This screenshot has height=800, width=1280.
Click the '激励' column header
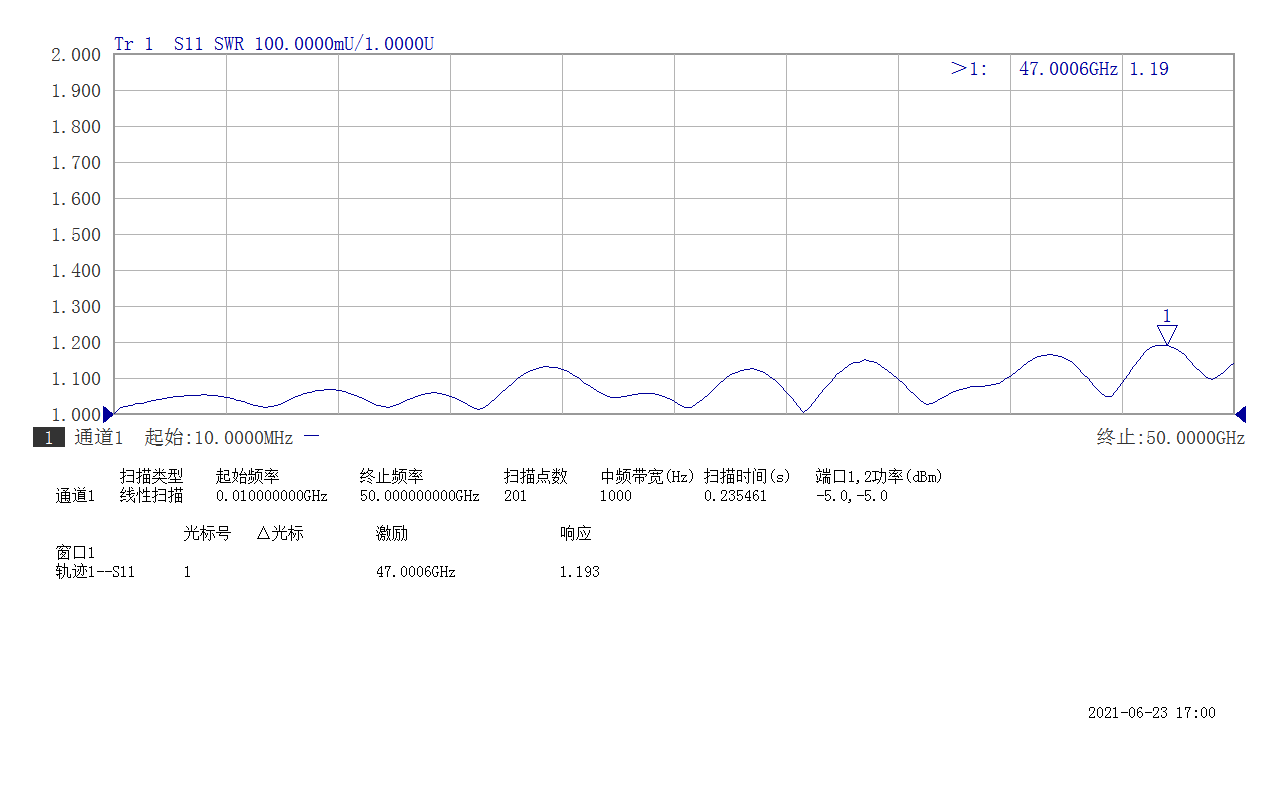coord(391,534)
